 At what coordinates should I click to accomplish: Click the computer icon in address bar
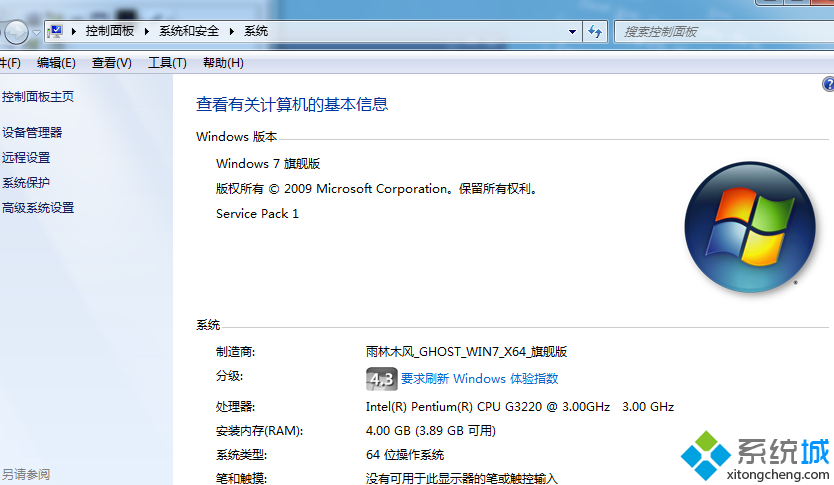point(56,32)
